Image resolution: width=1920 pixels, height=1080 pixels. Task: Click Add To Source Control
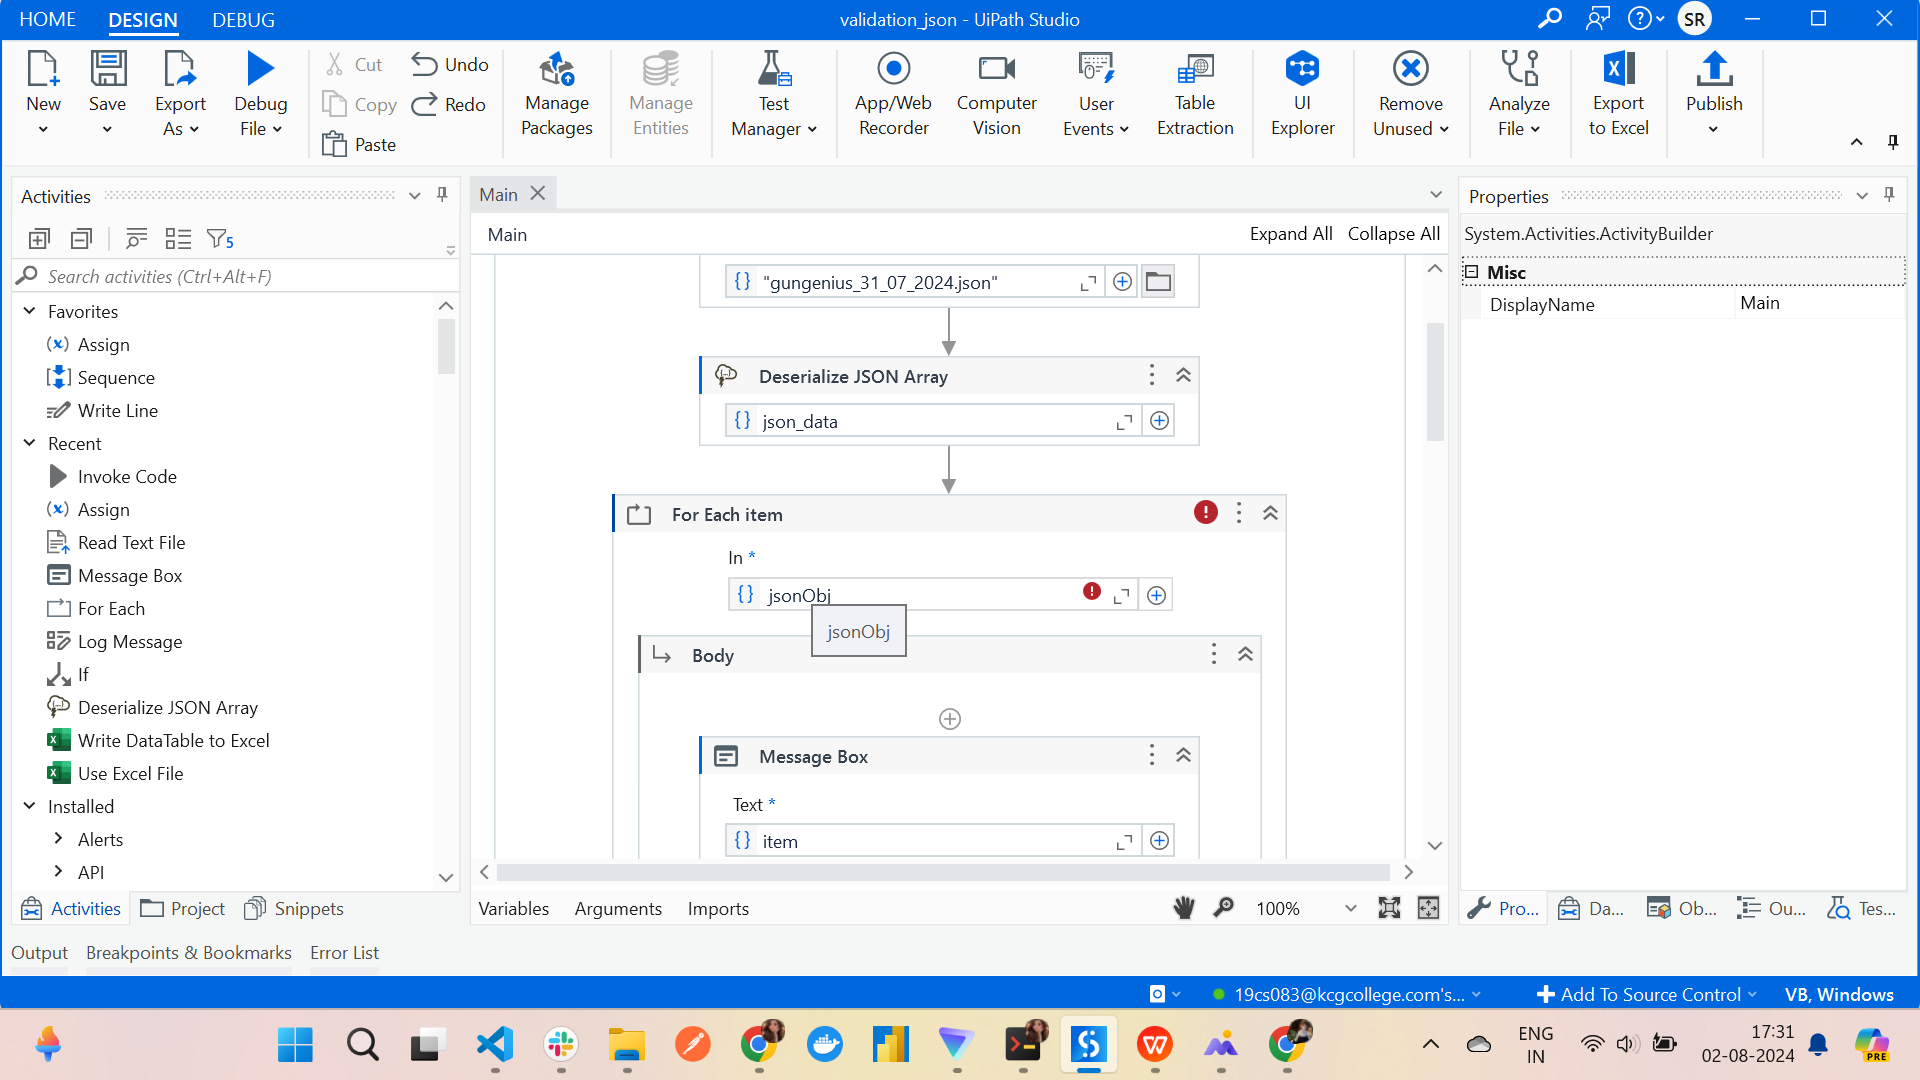(1643, 994)
